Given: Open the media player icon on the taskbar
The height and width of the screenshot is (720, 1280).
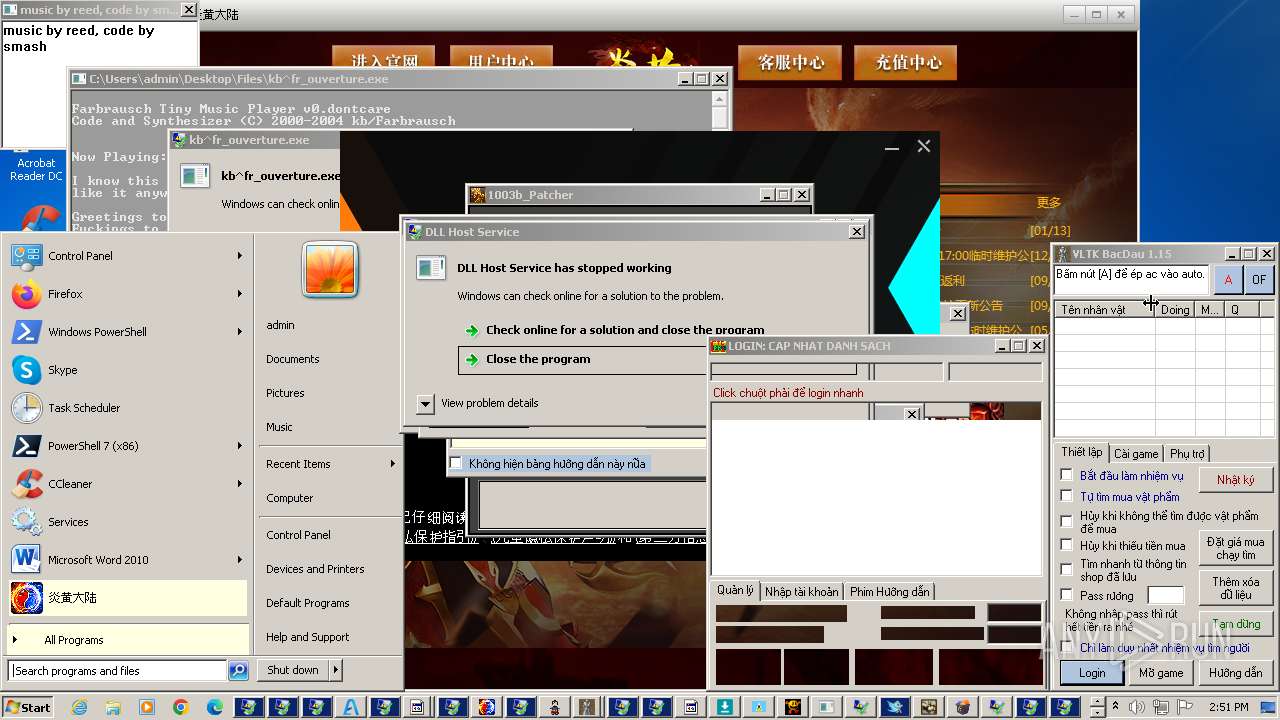Looking at the screenshot, I should click(x=147, y=707).
